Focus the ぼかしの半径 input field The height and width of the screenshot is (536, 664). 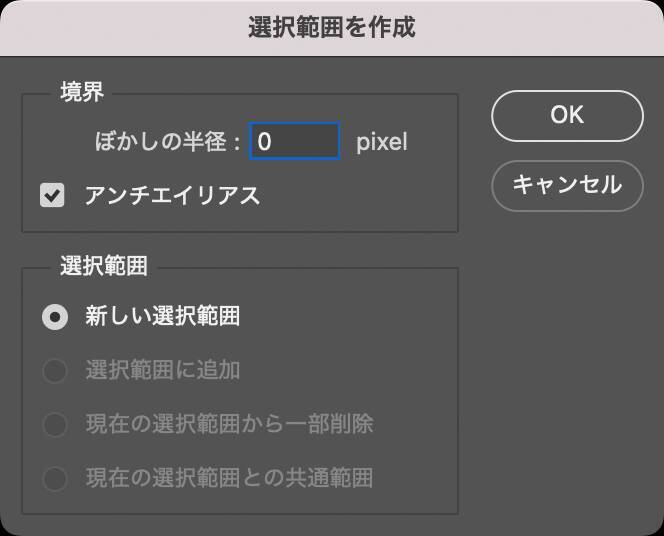pos(295,142)
